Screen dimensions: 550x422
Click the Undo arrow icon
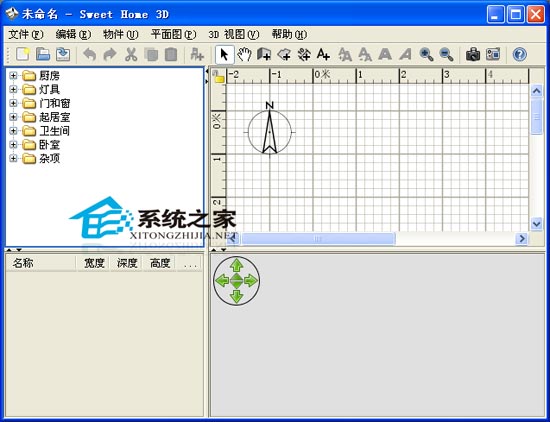[x=90, y=54]
